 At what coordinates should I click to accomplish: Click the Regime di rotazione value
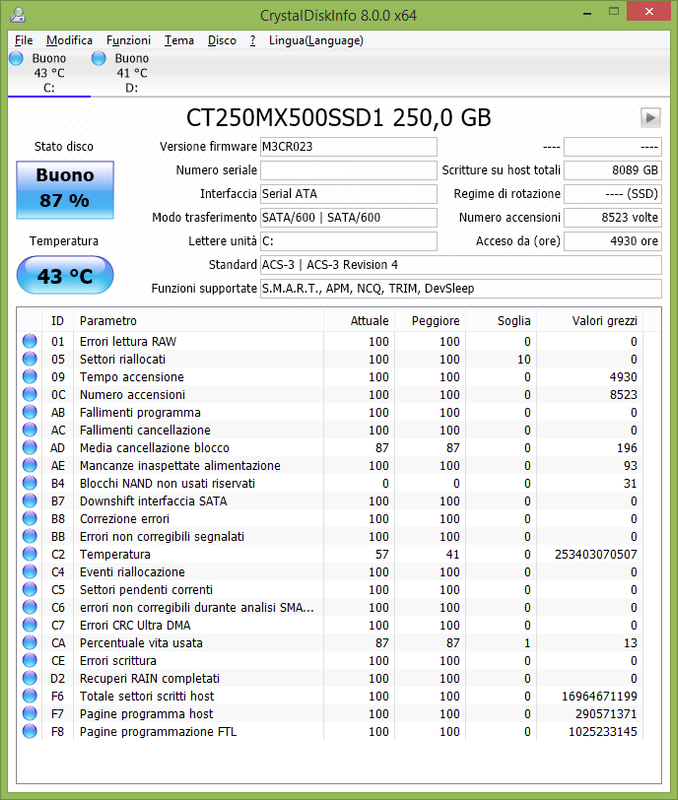613,194
